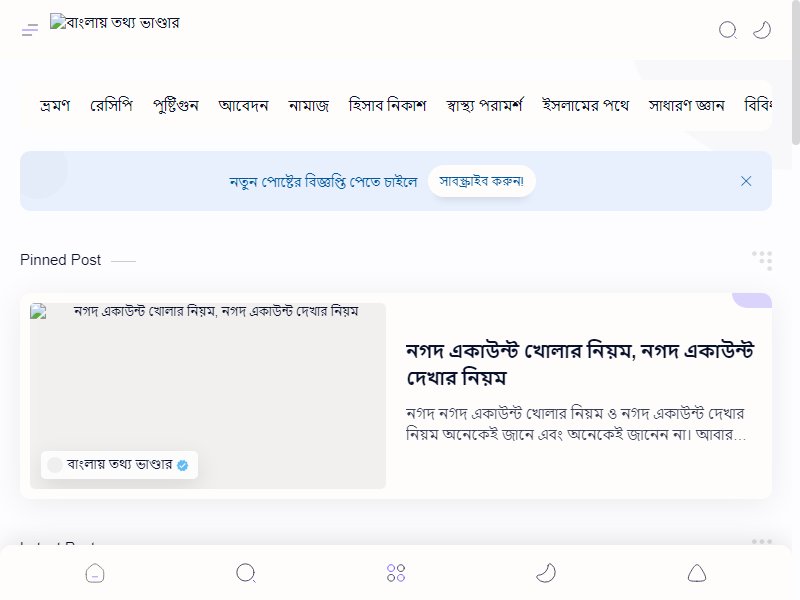Open the ভ্রমণ category
This screenshot has height=600, width=800.
[55, 105]
